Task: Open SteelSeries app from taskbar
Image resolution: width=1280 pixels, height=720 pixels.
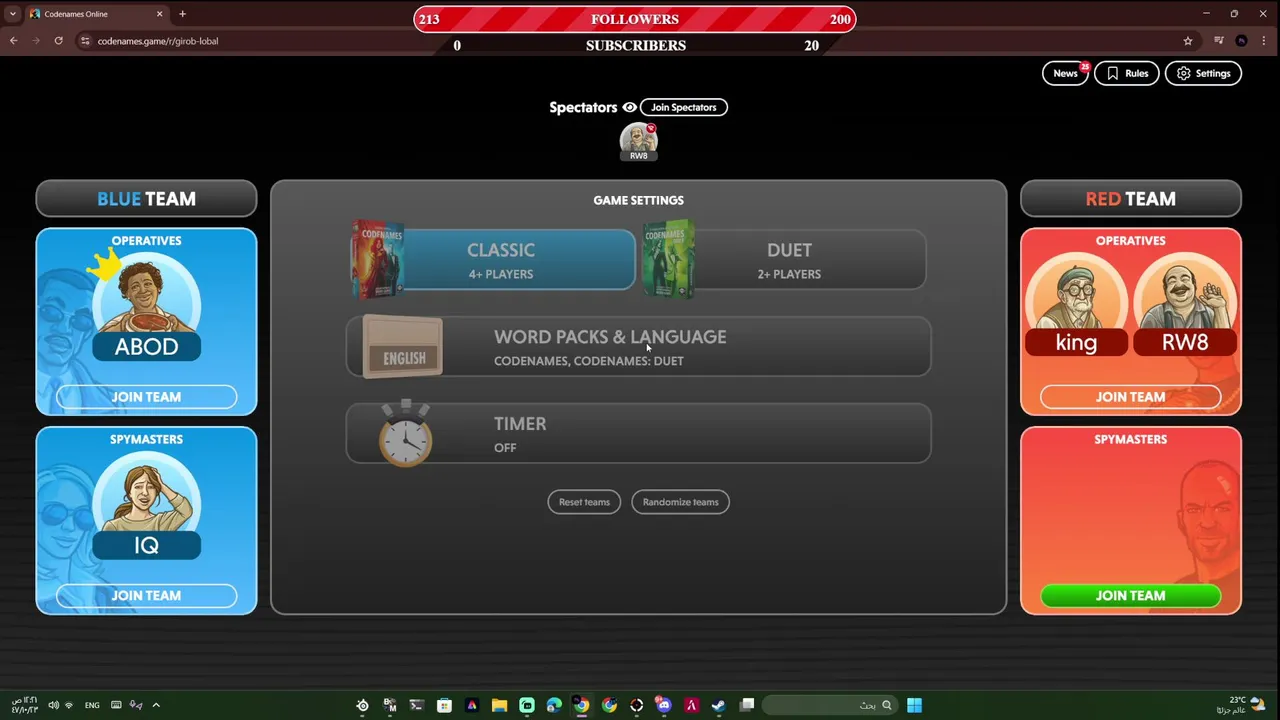Action: [362, 705]
